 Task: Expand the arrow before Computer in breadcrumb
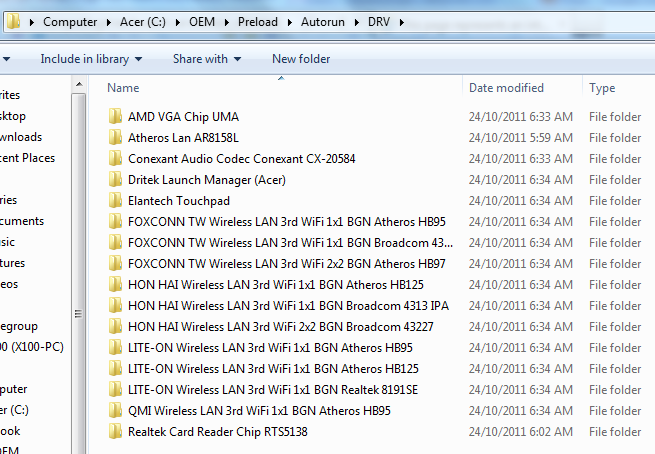32,22
